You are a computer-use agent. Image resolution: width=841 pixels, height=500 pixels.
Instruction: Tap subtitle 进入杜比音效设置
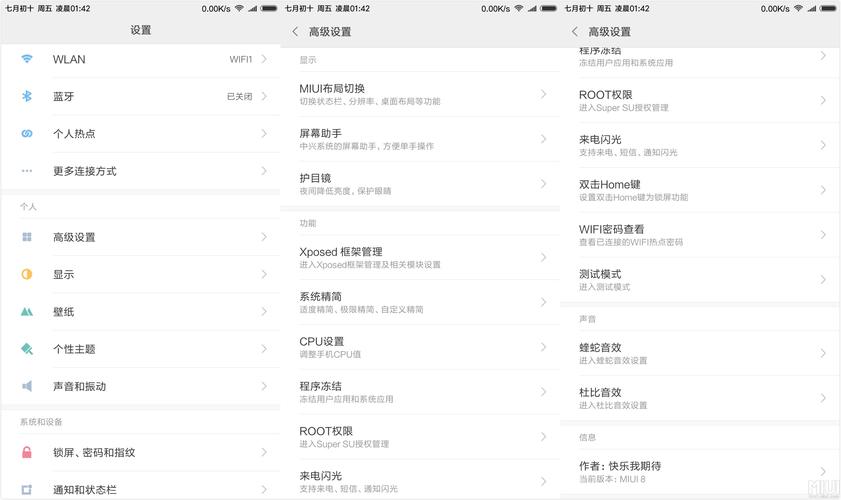tap(613, 405)
